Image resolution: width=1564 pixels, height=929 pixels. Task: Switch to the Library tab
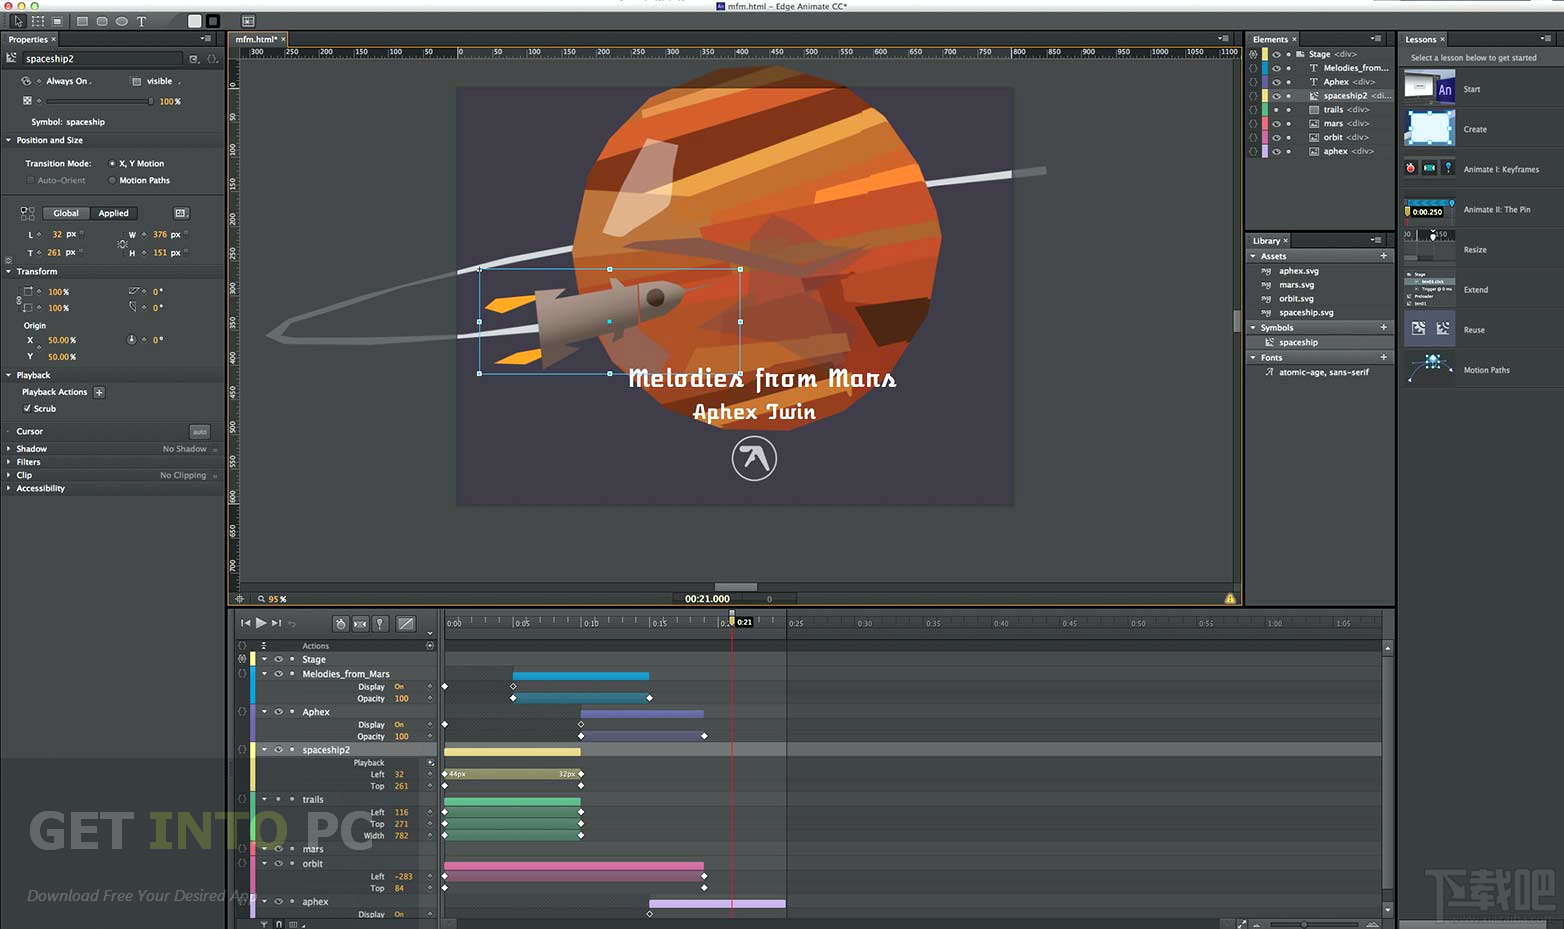[x=1268, y=240]
